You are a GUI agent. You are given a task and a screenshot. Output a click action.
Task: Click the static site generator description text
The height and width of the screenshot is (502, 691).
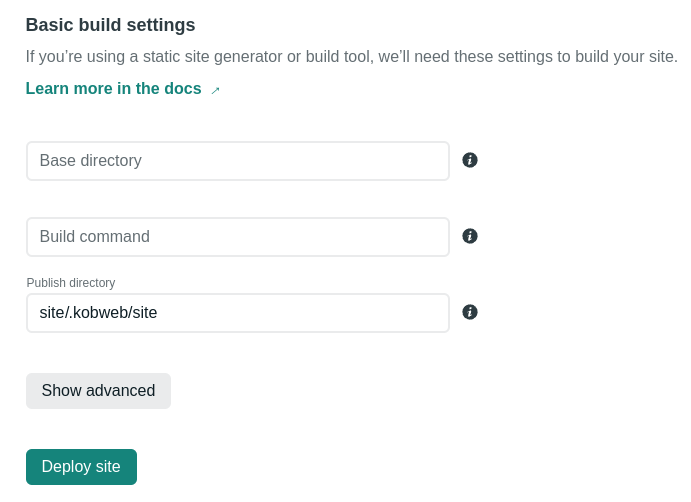point(352,57)
